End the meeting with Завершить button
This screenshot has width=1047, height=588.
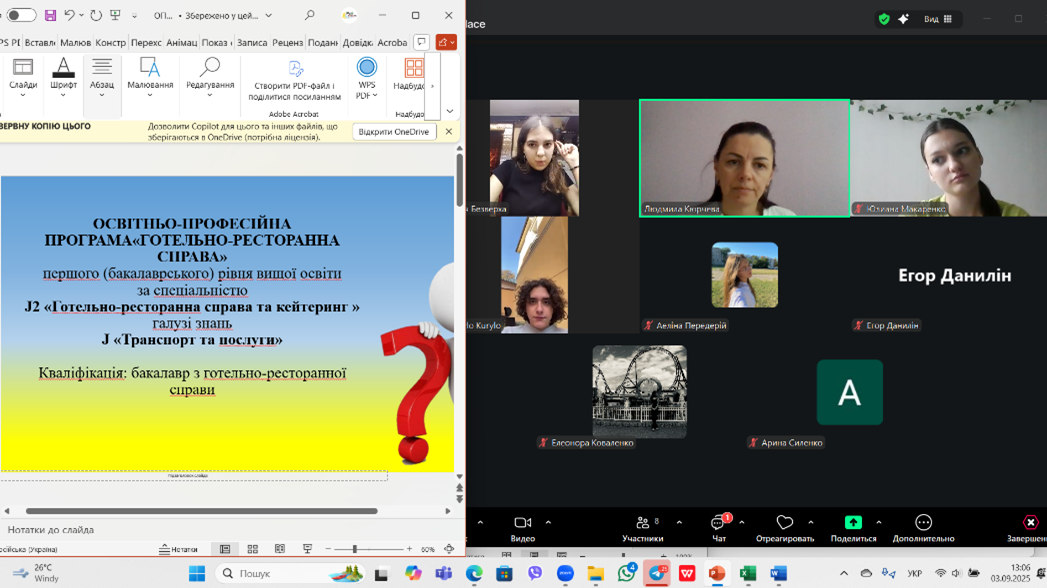click(x=1029, y=529)
